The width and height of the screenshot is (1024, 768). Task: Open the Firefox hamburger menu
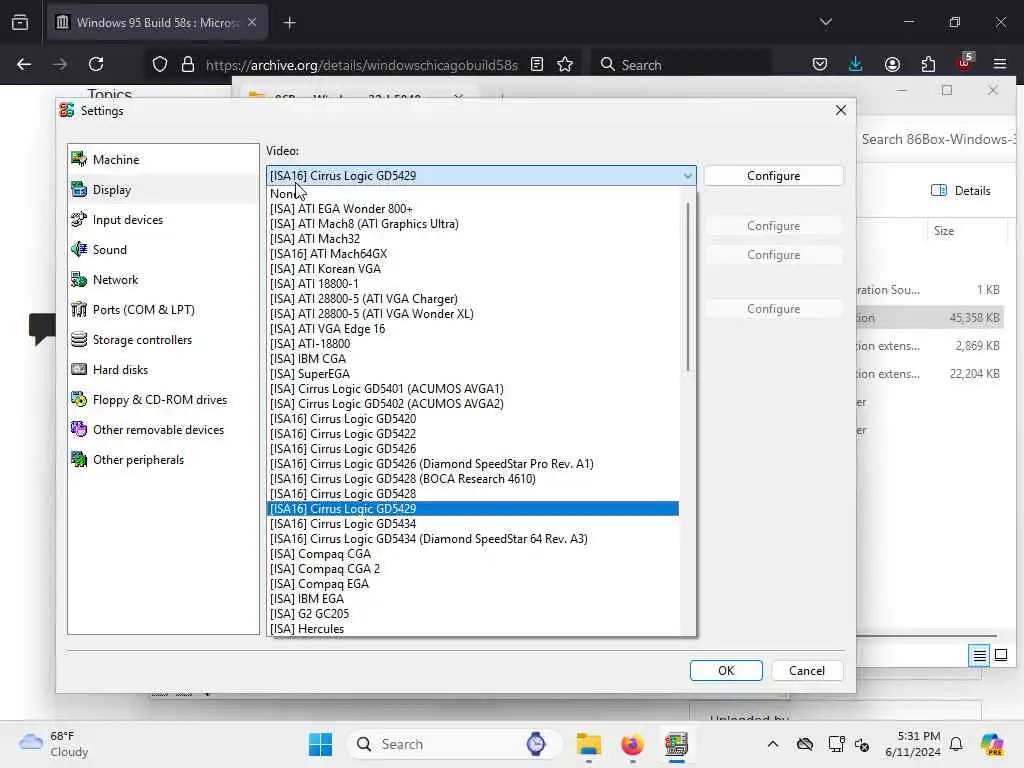(x=1000, y=64)
